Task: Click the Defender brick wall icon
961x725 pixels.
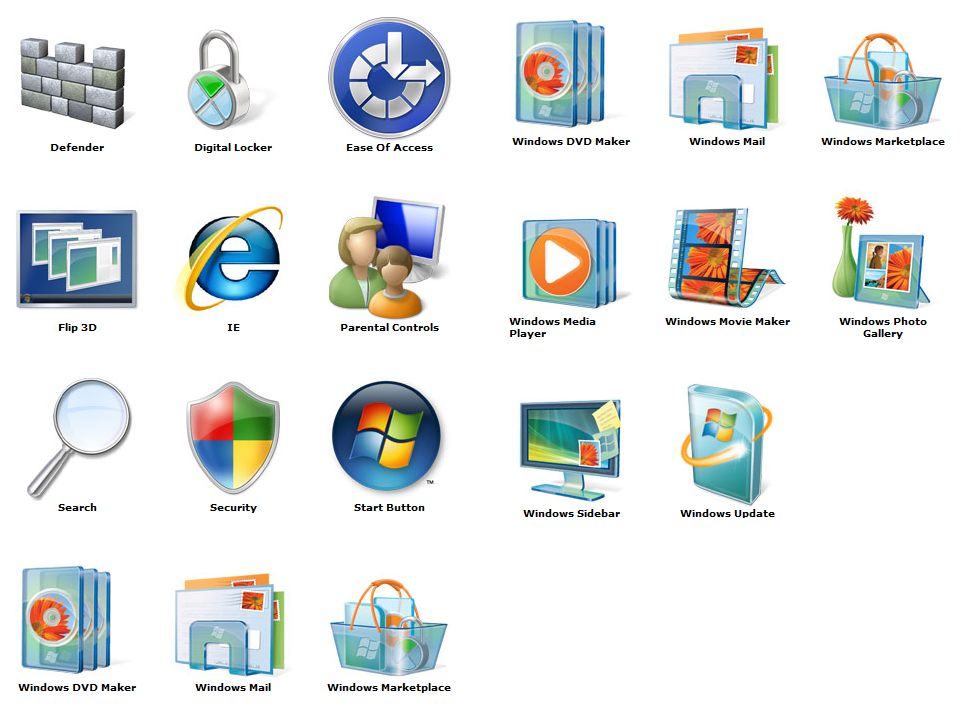Action: click(74, 83)
